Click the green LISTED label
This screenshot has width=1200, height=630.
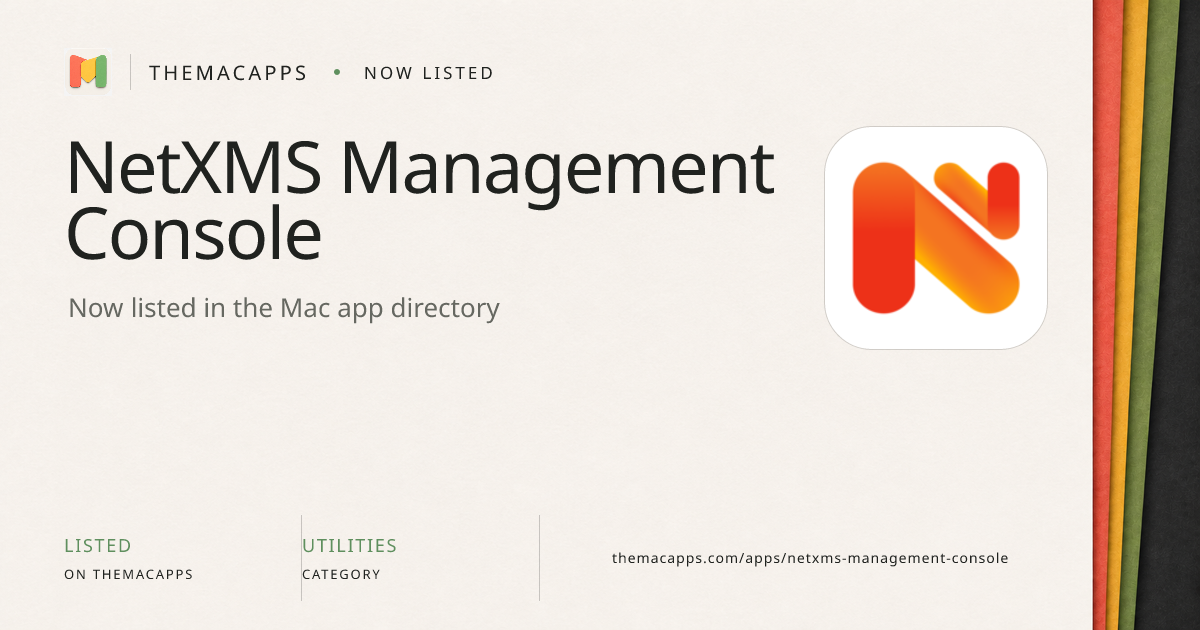pos(98,546)
